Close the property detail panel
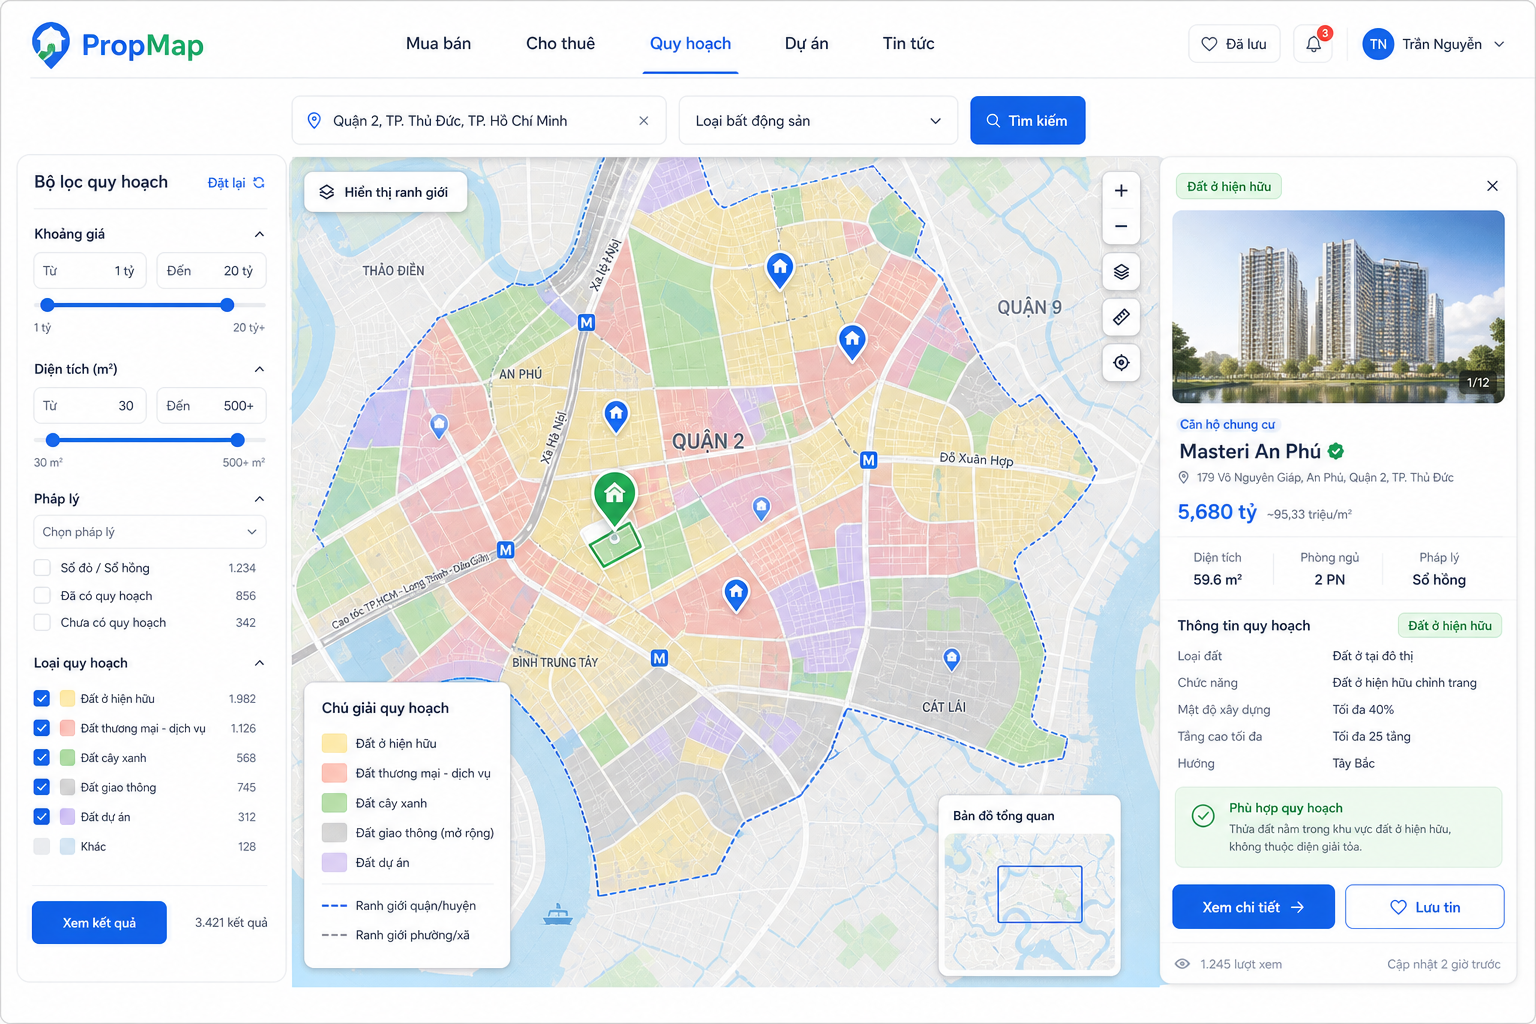Image resolution: width=1536 pixels, height=1024 pixels. pyautogui.click(x=1492, y=186)
